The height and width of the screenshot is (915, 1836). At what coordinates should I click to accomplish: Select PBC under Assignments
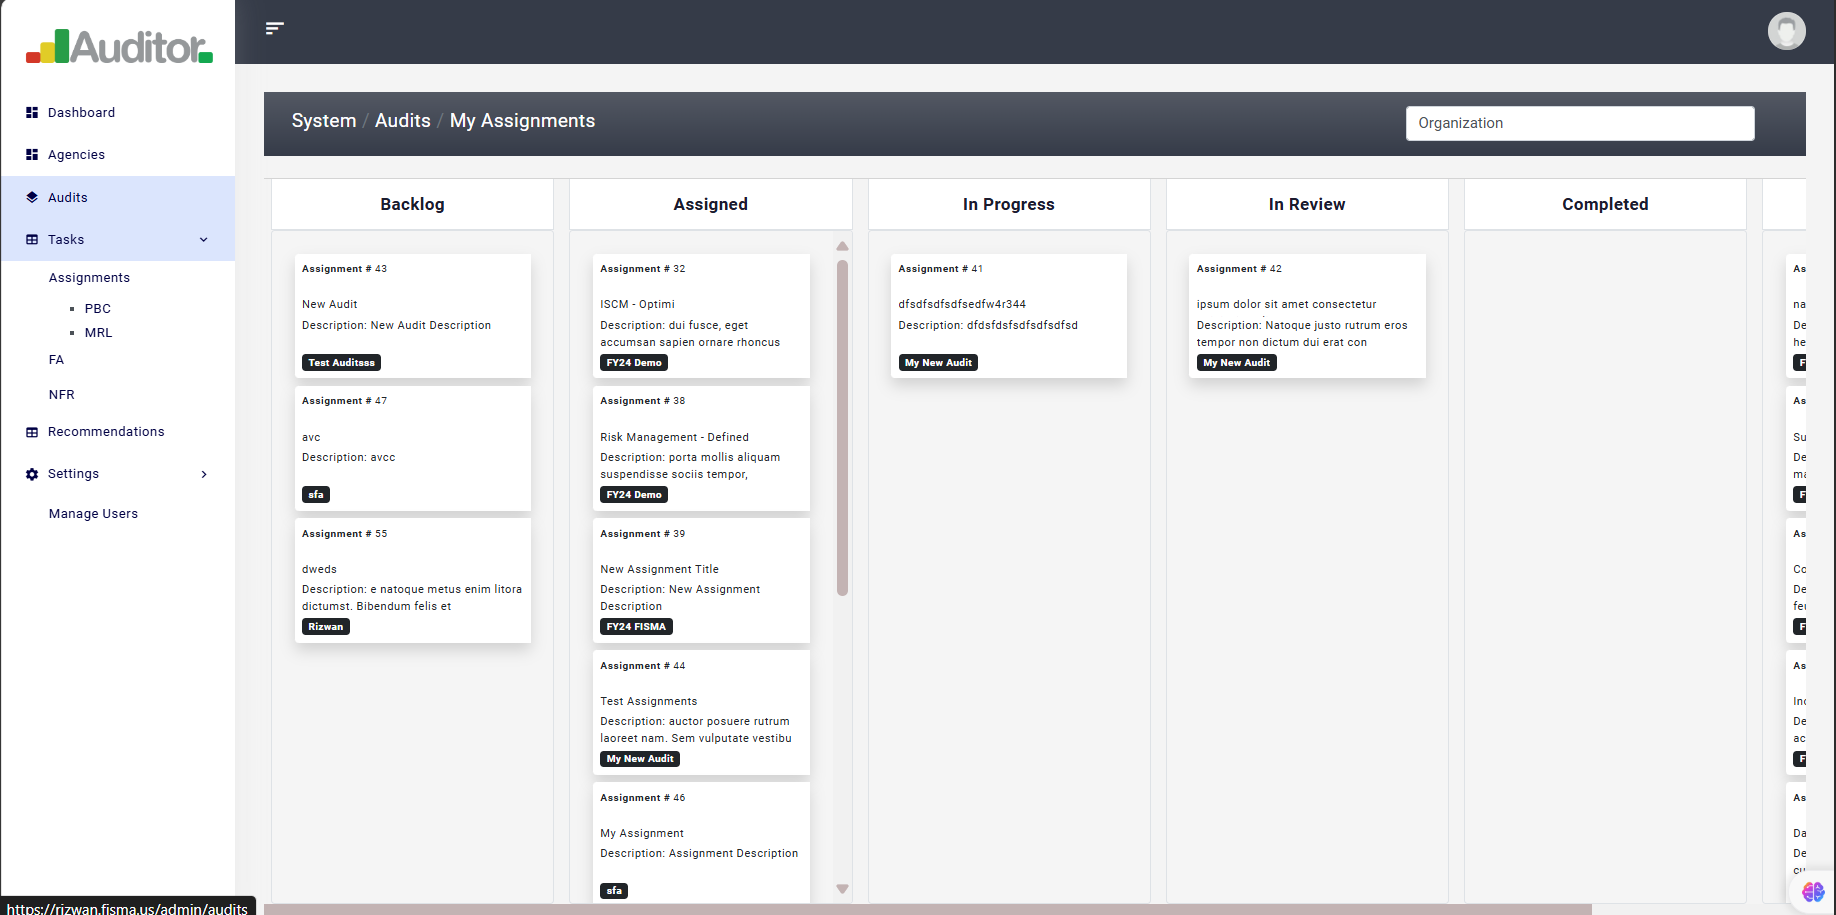(x=97, y=309)
